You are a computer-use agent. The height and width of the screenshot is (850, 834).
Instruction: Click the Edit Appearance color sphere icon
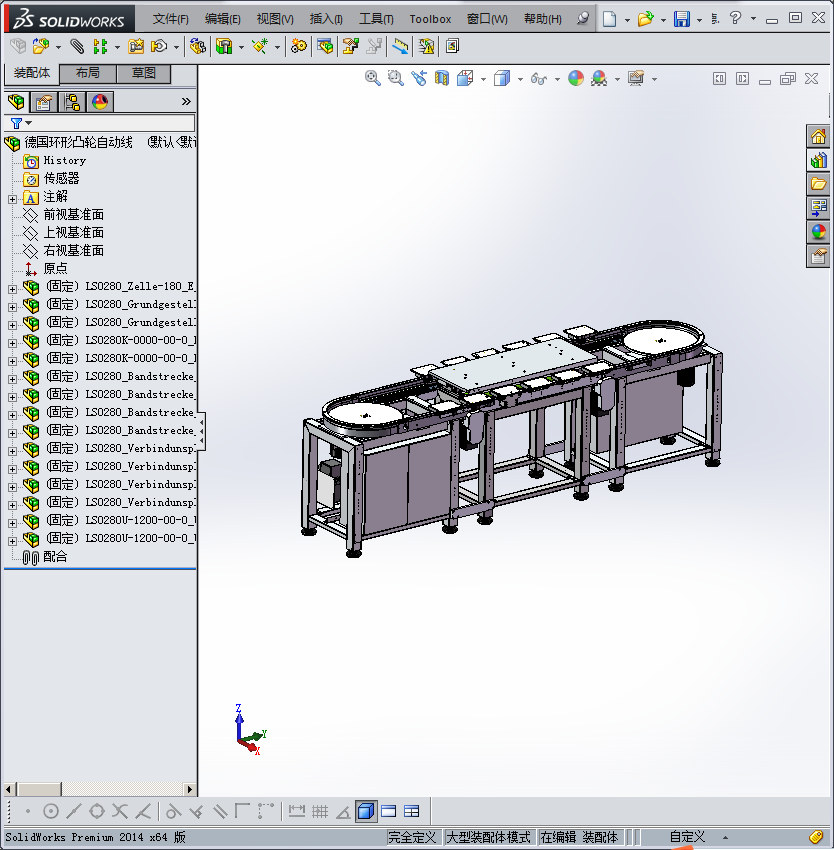575,78
